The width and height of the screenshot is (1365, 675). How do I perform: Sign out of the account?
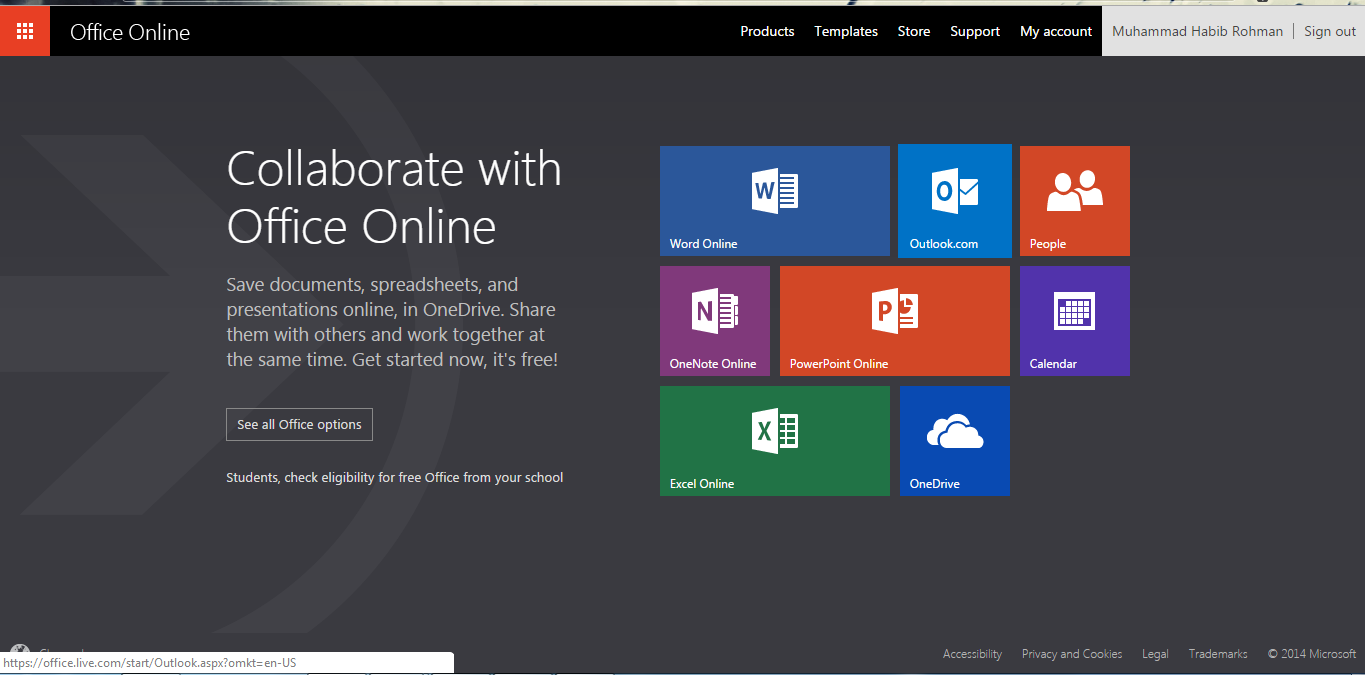coord(1330,31)
